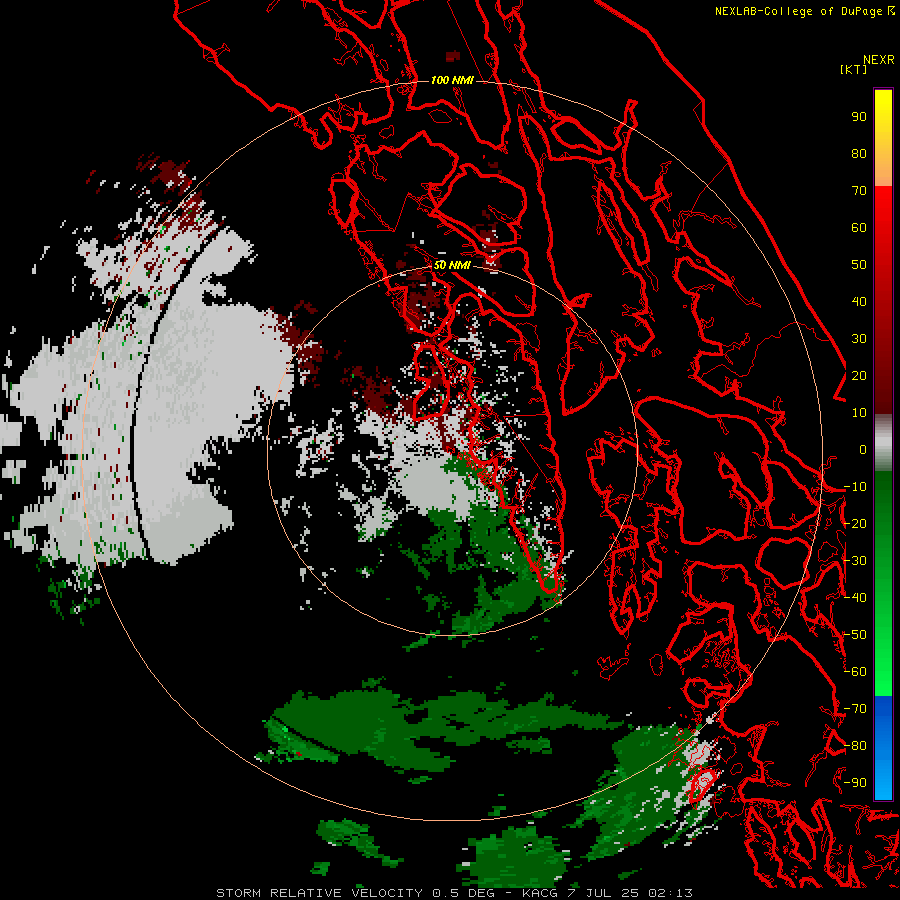Click the -80 value on velocity scale
The width and height of the screenshot is (900, 900).
point(855,746)
